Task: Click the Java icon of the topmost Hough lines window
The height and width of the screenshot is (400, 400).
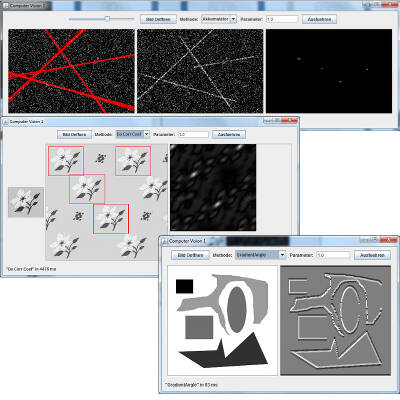Action: click(6, 6)
